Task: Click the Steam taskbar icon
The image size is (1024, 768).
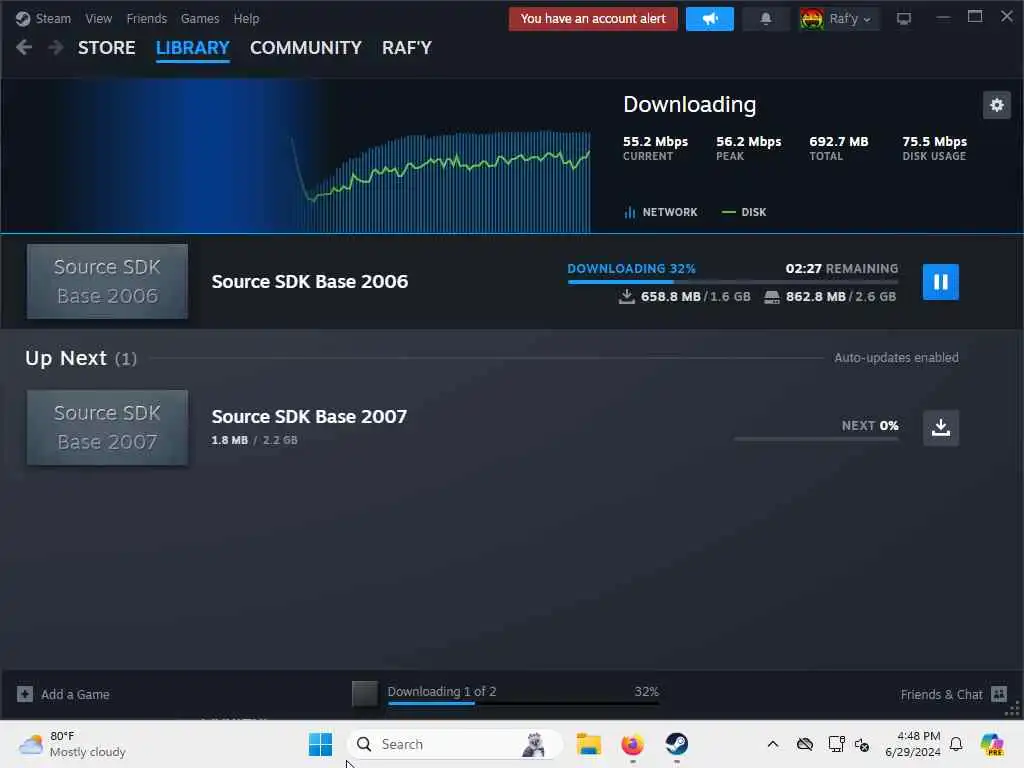Action: 677,744
